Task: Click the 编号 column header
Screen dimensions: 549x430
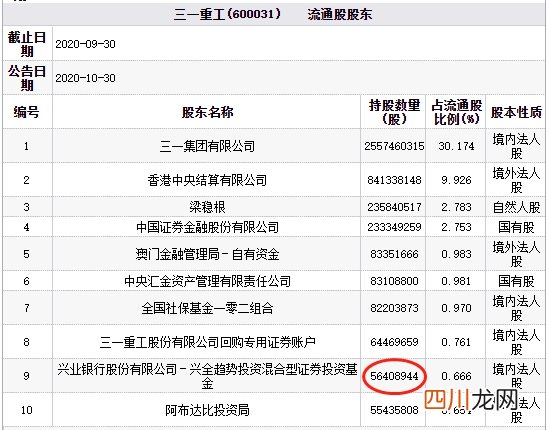Action: 27,112
